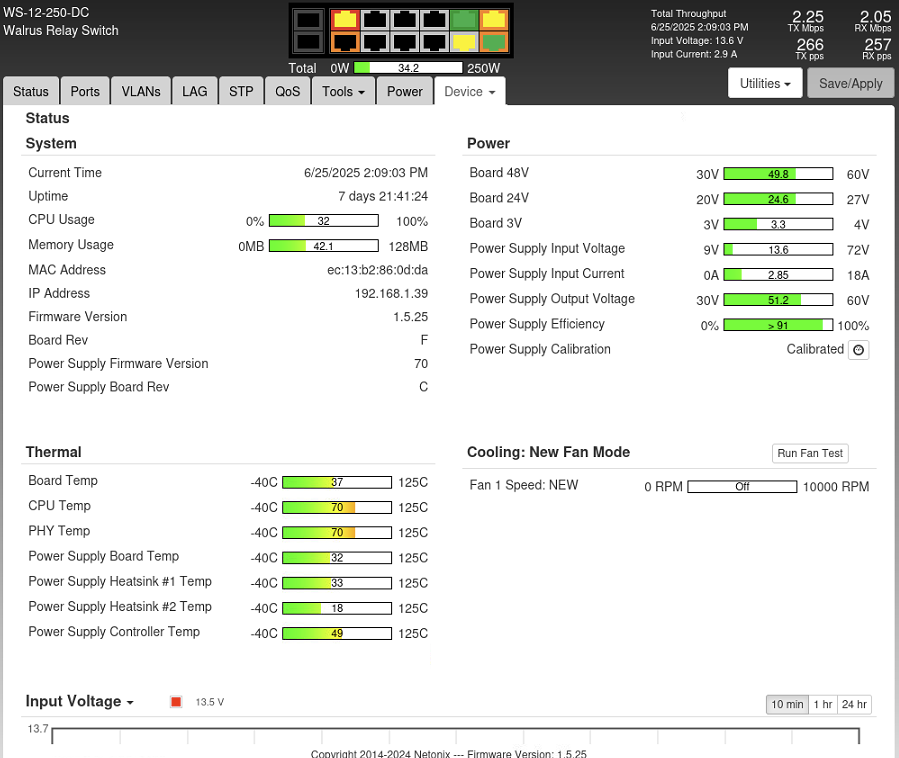Click the upper SFP port icon
This screenshot has width=899, height=758.
[x=309, y=19]
